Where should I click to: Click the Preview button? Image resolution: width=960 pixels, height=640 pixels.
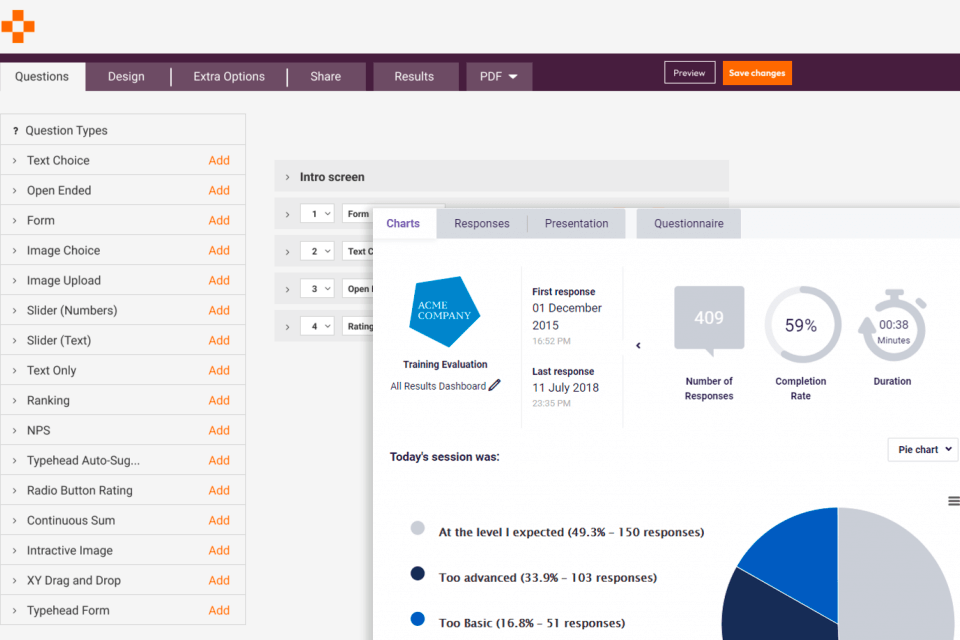[689, 73]
